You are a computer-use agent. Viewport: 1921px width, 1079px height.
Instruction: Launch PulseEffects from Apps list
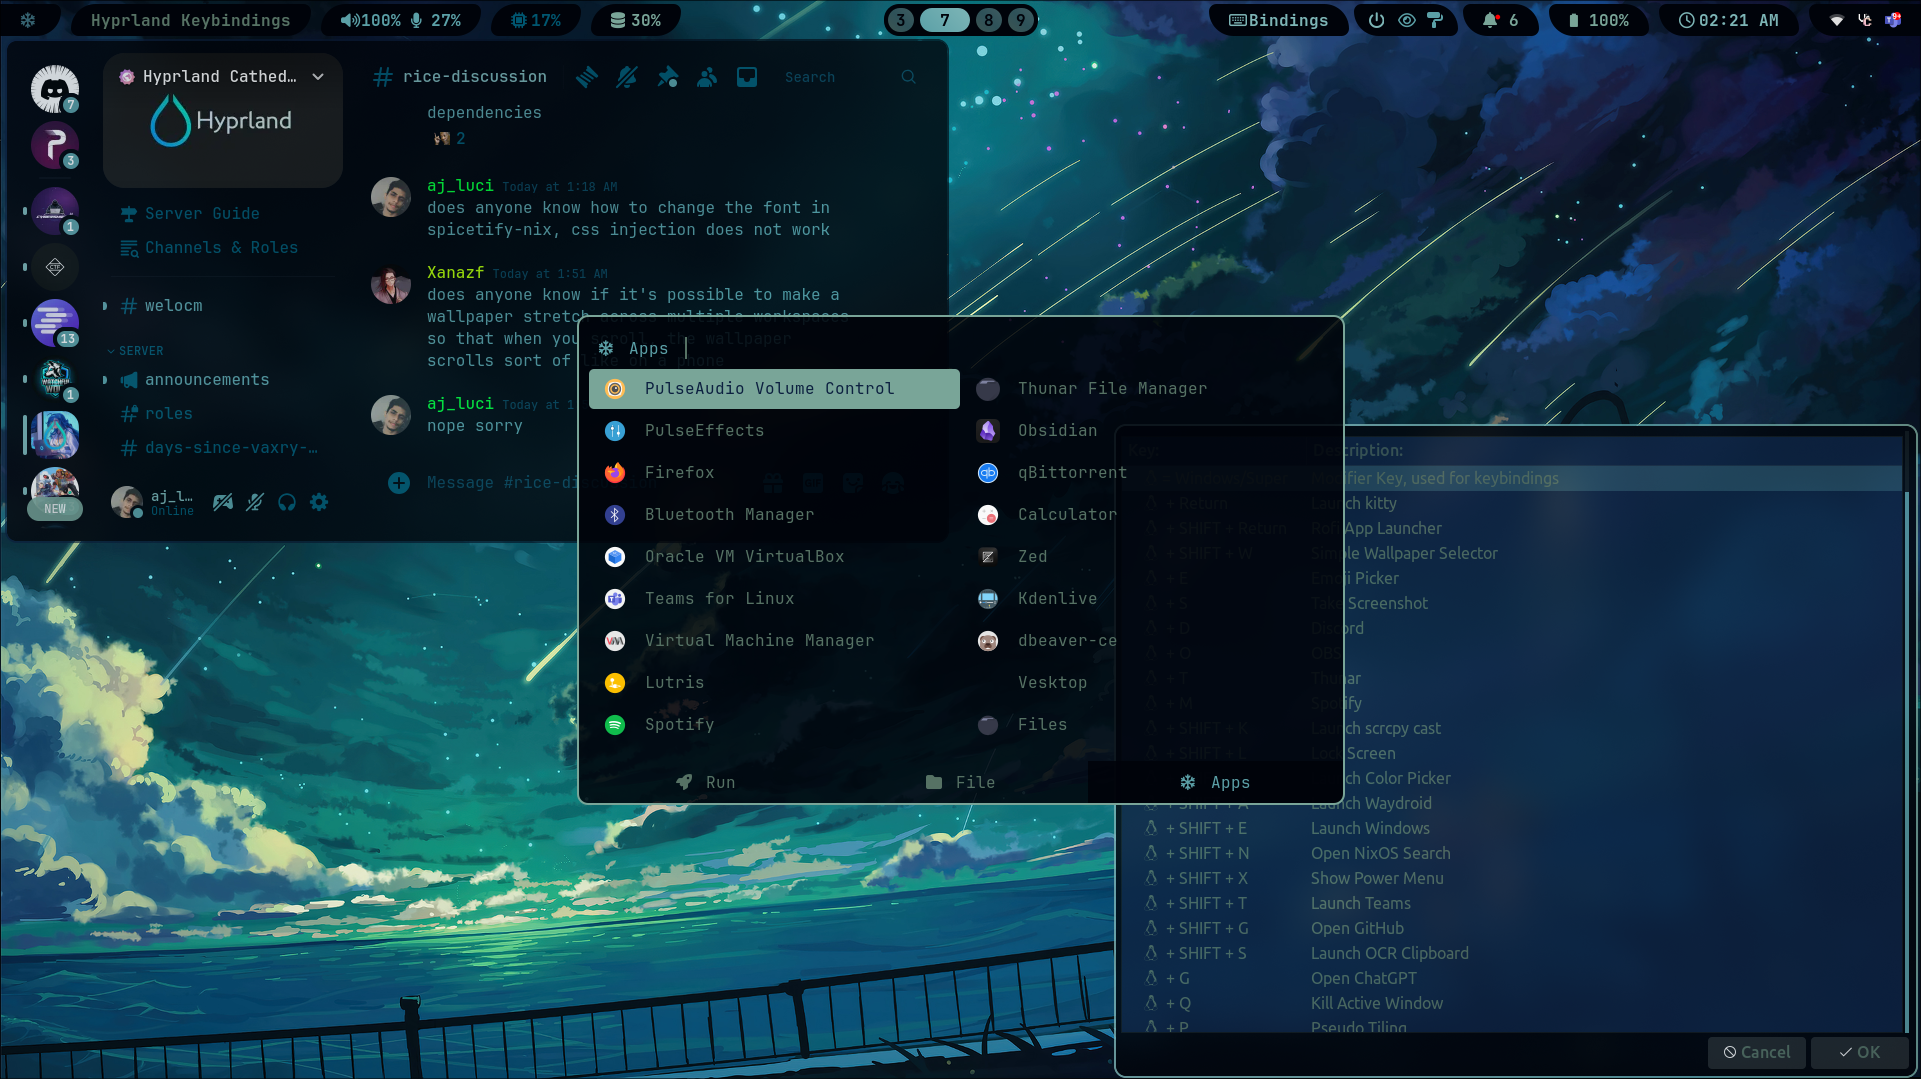[774, 430]
